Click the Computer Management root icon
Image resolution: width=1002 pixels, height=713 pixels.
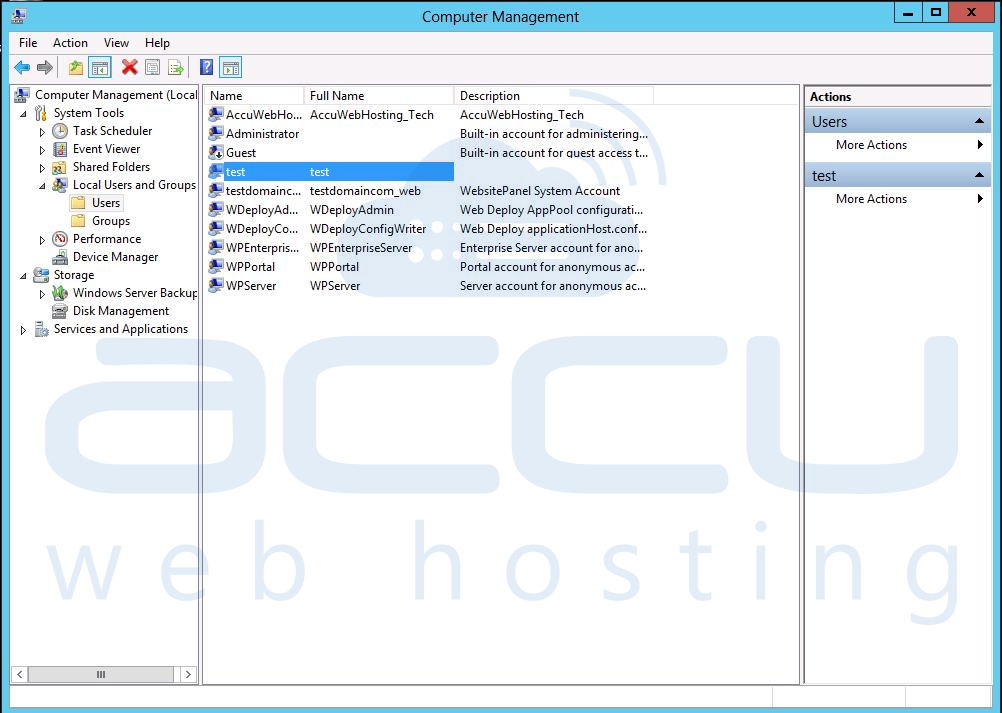[22, 95]
